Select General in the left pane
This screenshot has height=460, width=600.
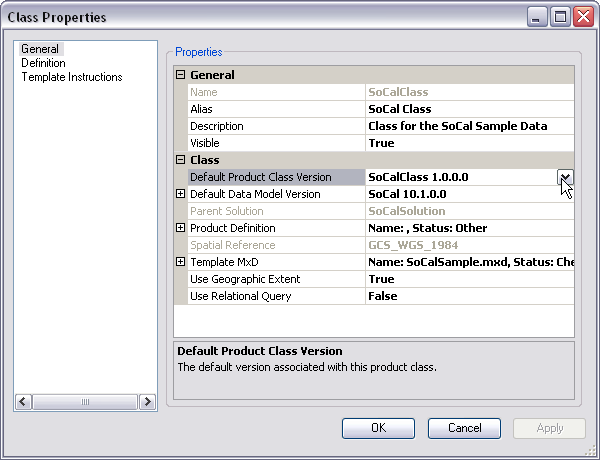pos(40,49)
